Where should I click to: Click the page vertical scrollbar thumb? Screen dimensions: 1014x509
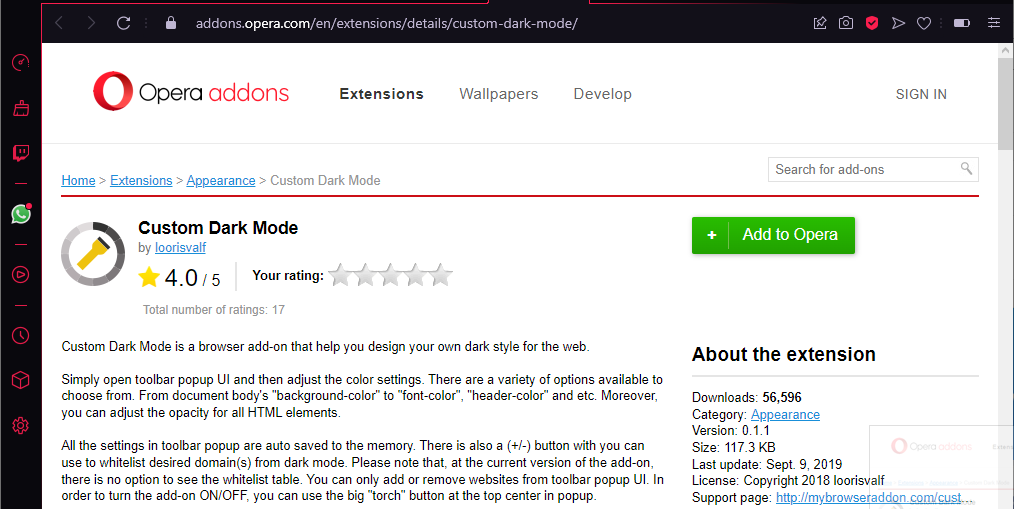click(x=1006, y=103)
